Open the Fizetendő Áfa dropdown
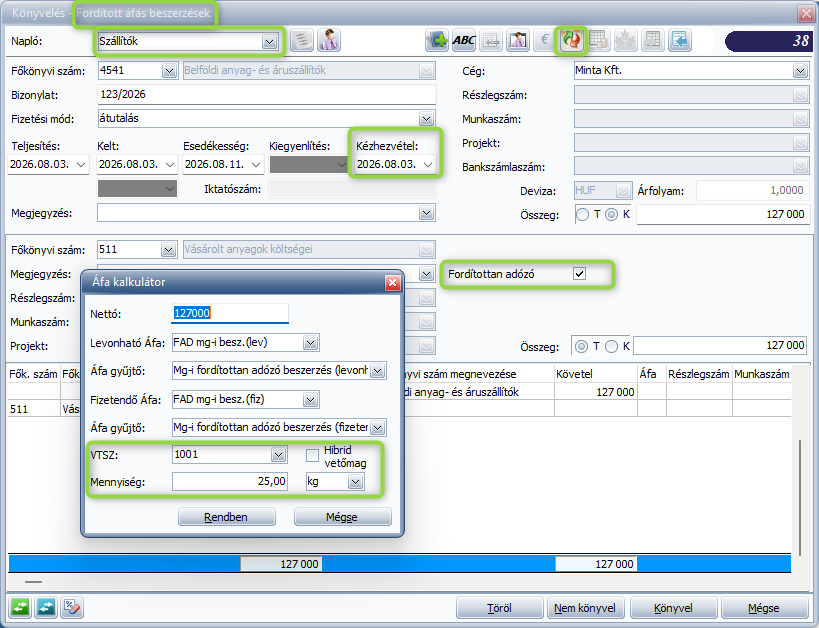Screen dimensions: 819x628 tap(310, 400)
